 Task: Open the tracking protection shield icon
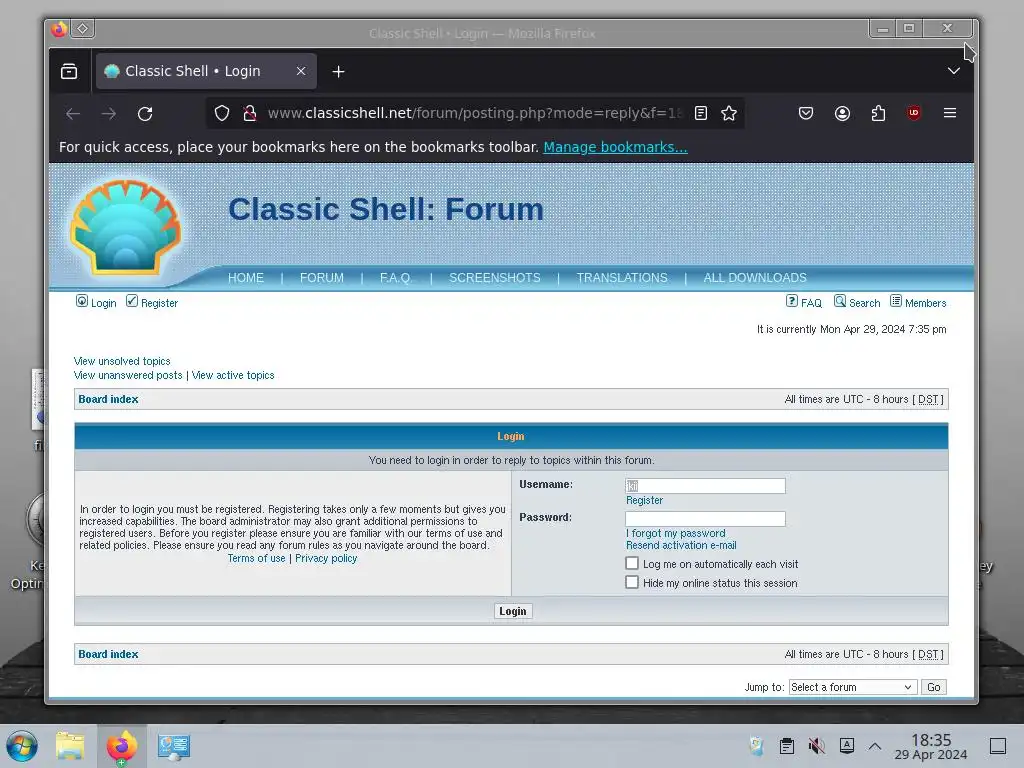(x=222, y=114)
